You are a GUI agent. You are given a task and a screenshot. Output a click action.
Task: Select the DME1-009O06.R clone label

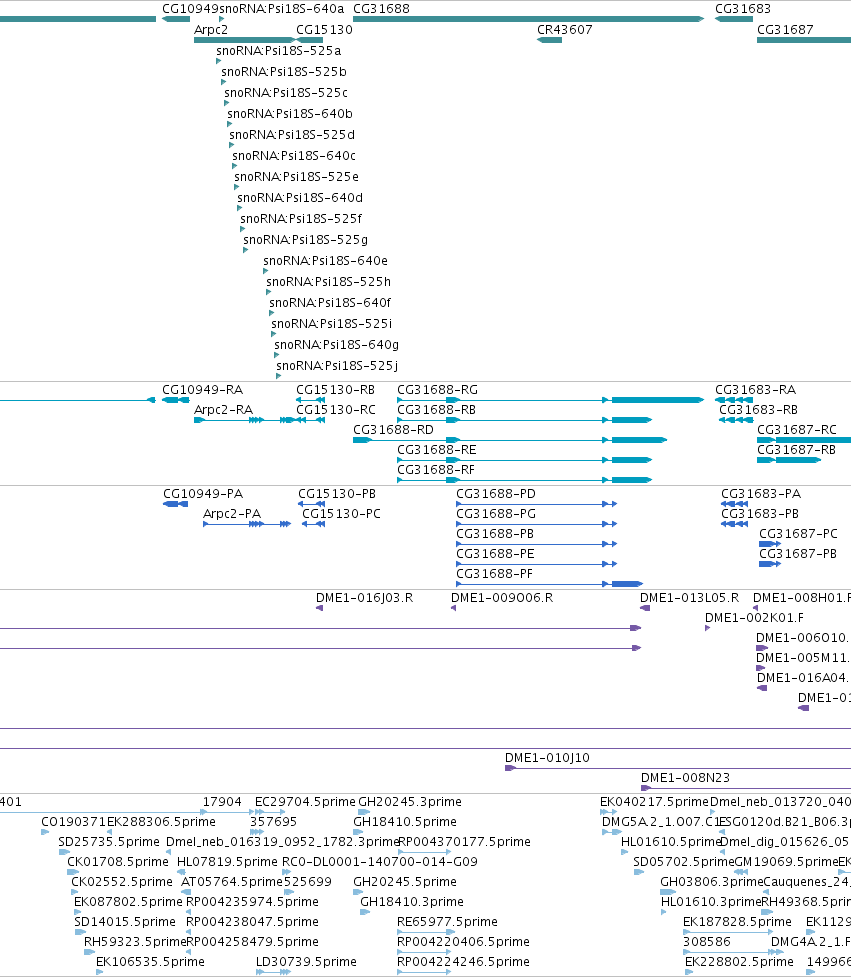coord(502,598)
